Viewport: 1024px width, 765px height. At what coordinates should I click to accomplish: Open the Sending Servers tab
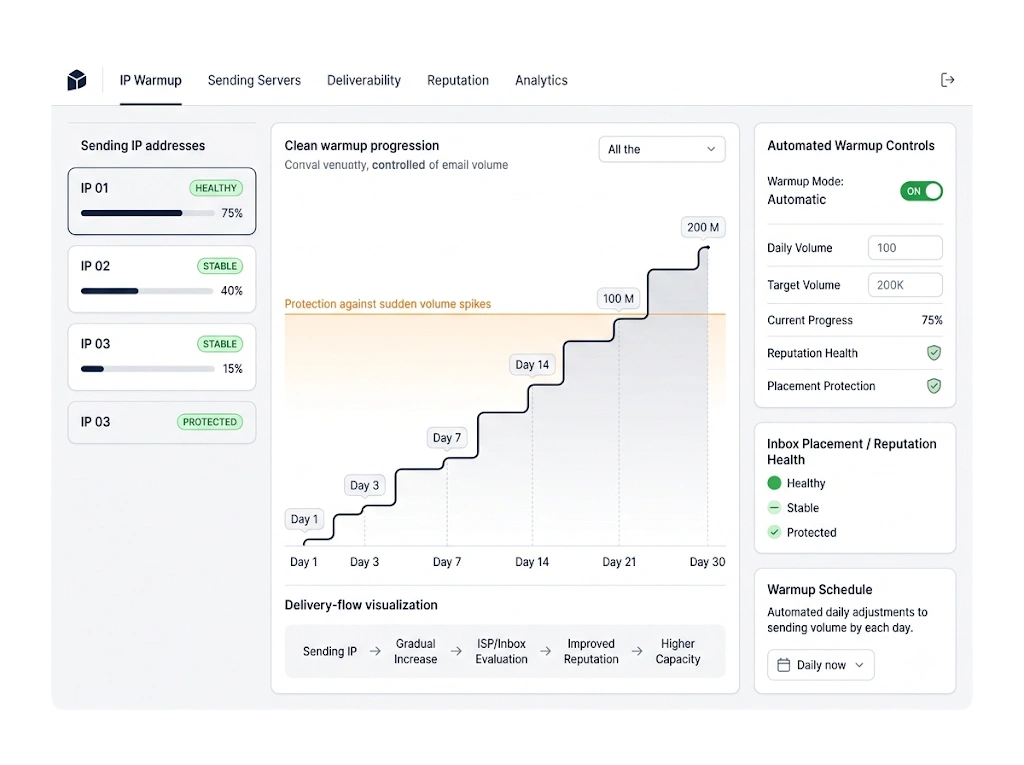254,80
